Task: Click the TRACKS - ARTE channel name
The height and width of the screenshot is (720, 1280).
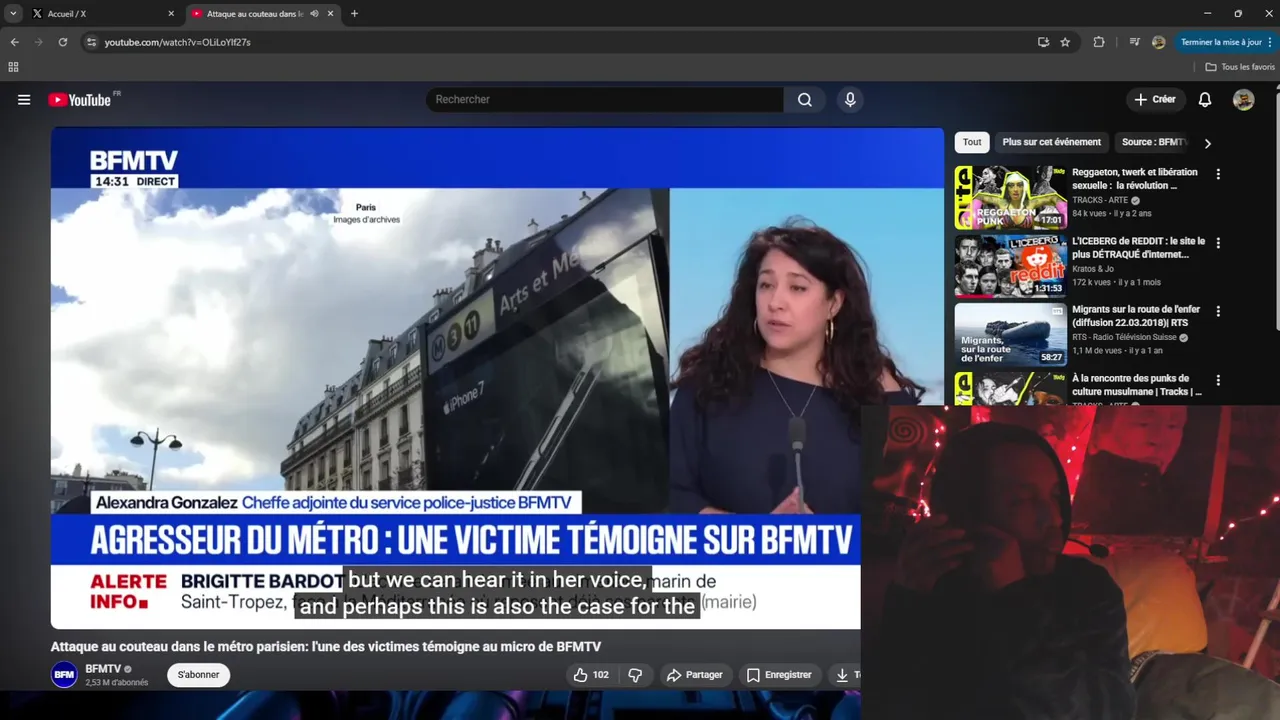Action: (1099, 200)
